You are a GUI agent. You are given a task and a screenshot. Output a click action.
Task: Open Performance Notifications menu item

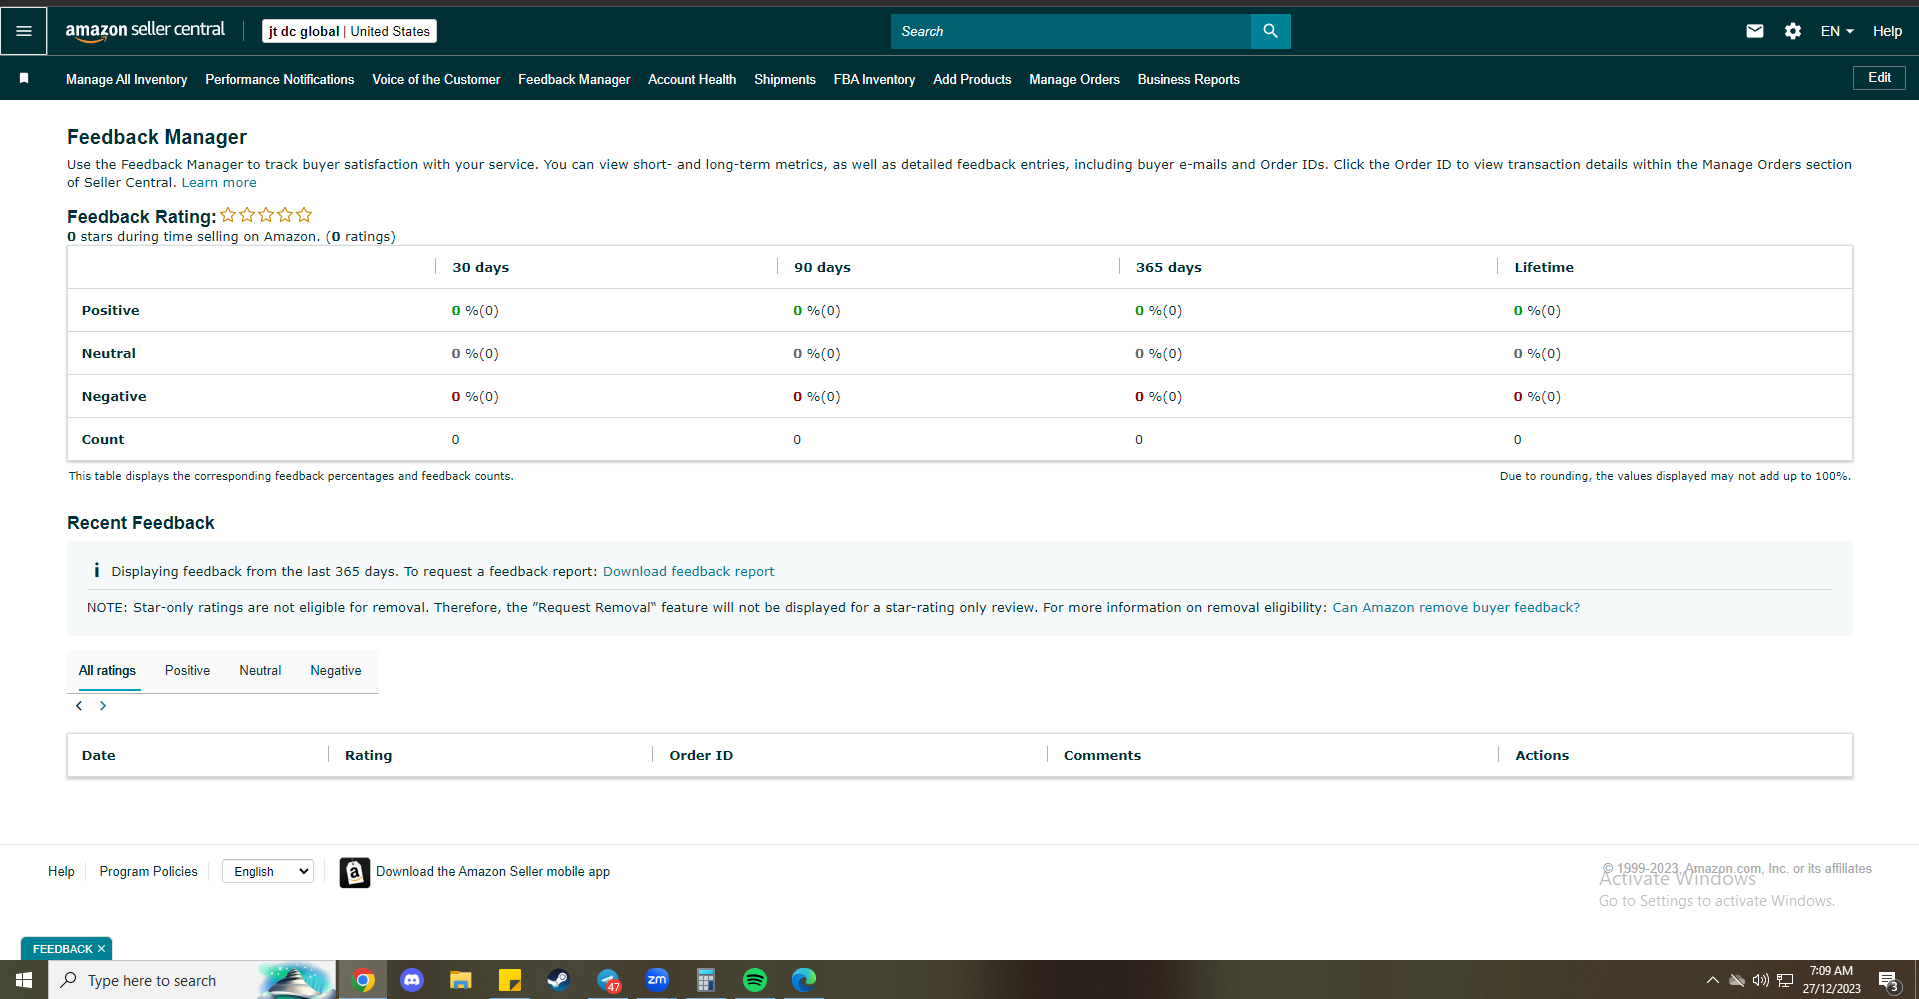tap(280, 79)
